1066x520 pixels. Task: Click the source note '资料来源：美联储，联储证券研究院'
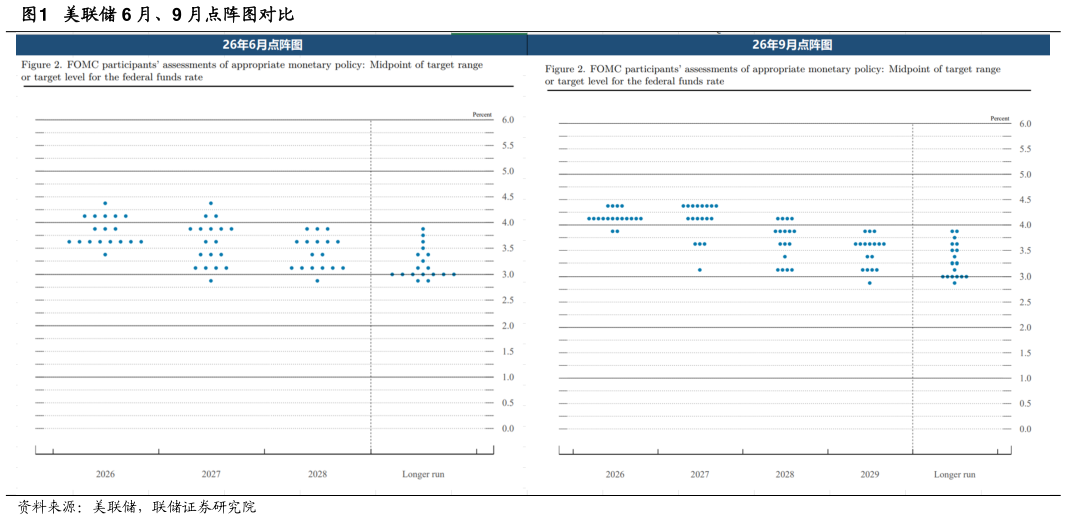(137, 507)
